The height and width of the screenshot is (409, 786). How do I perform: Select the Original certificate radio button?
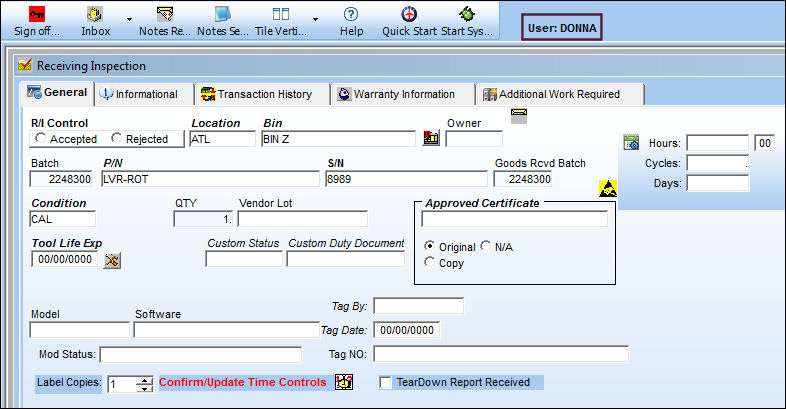pyautogui.click(x=429, y=246)
